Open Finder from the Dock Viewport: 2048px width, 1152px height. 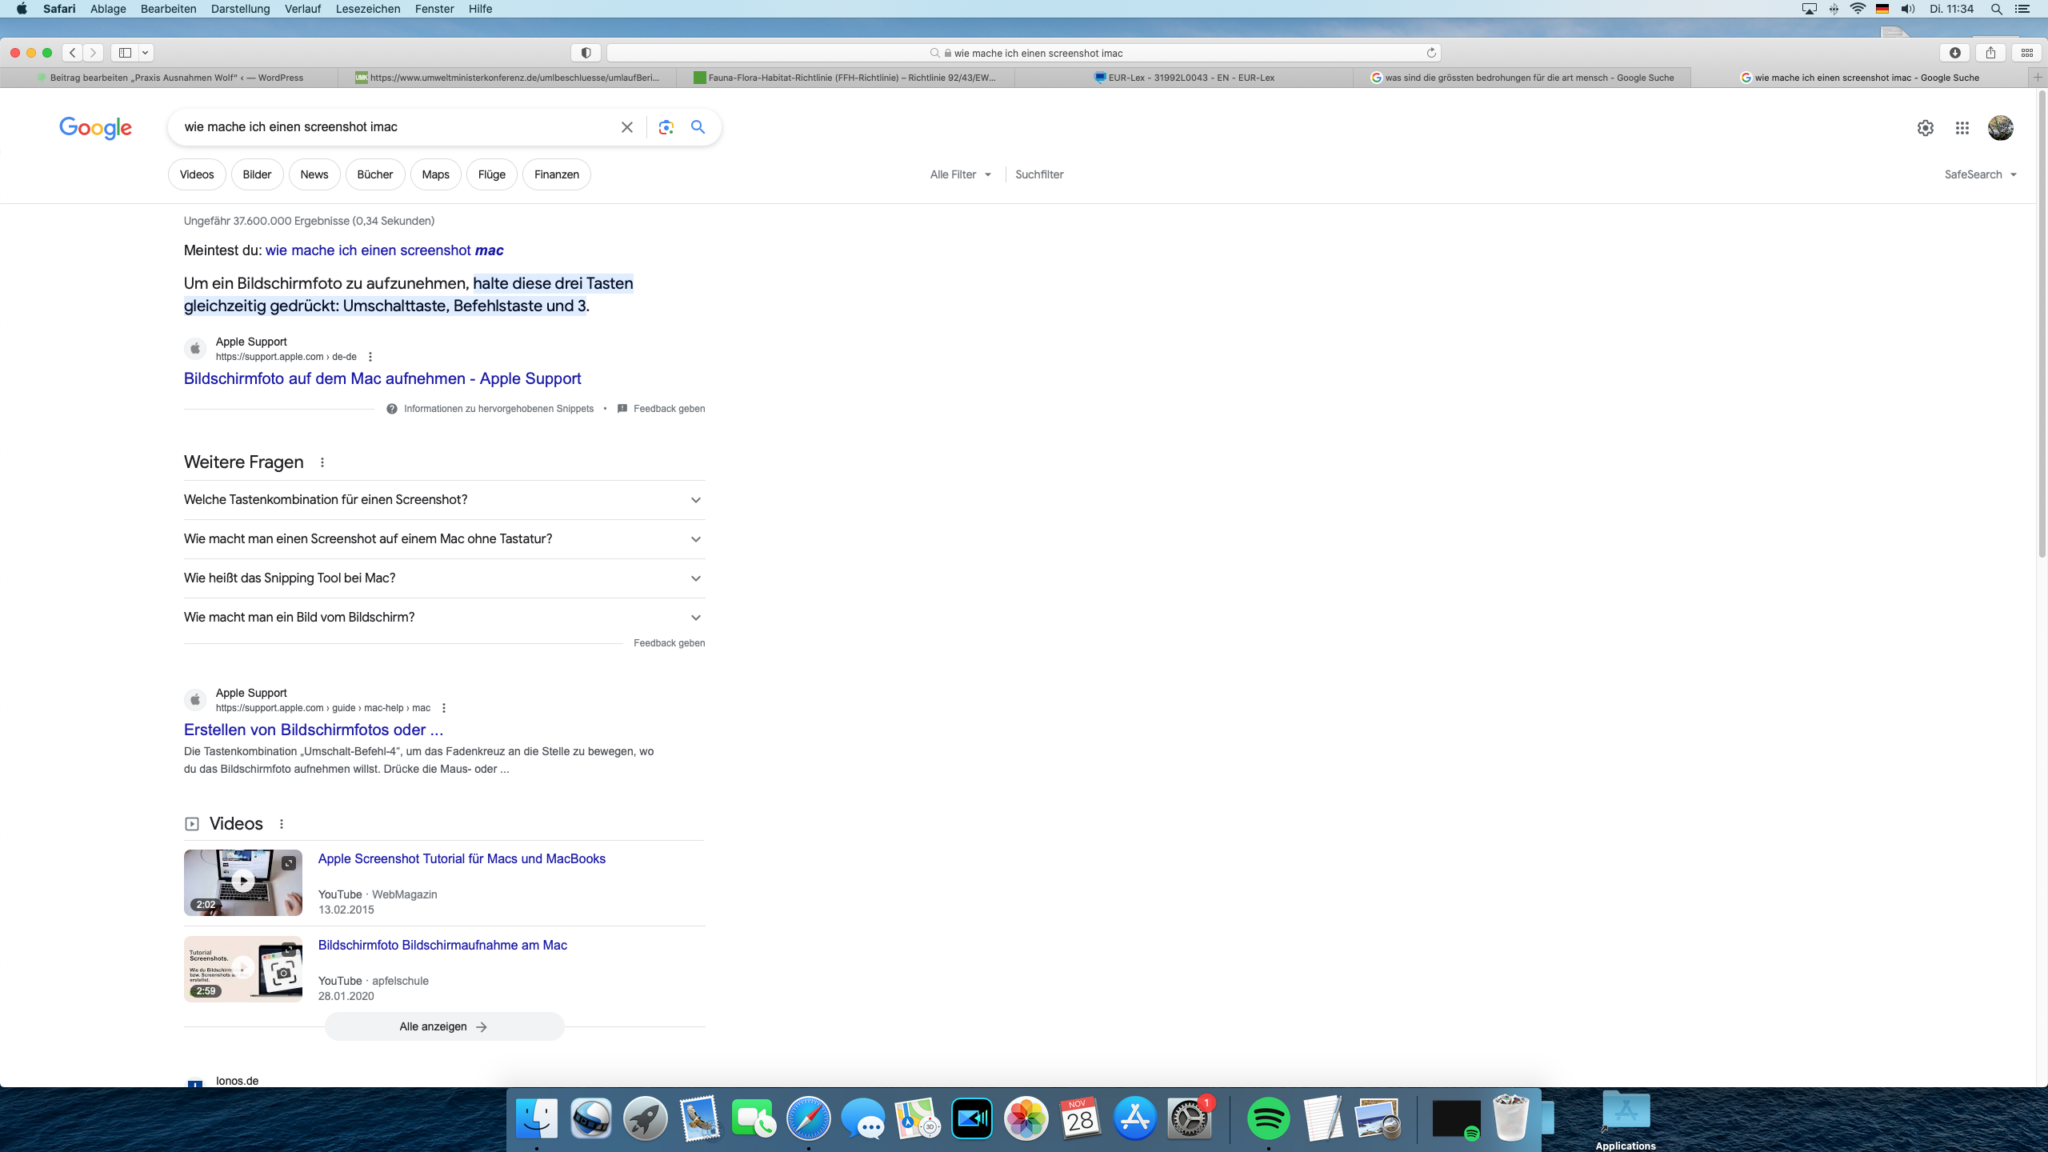point(537,1118)
